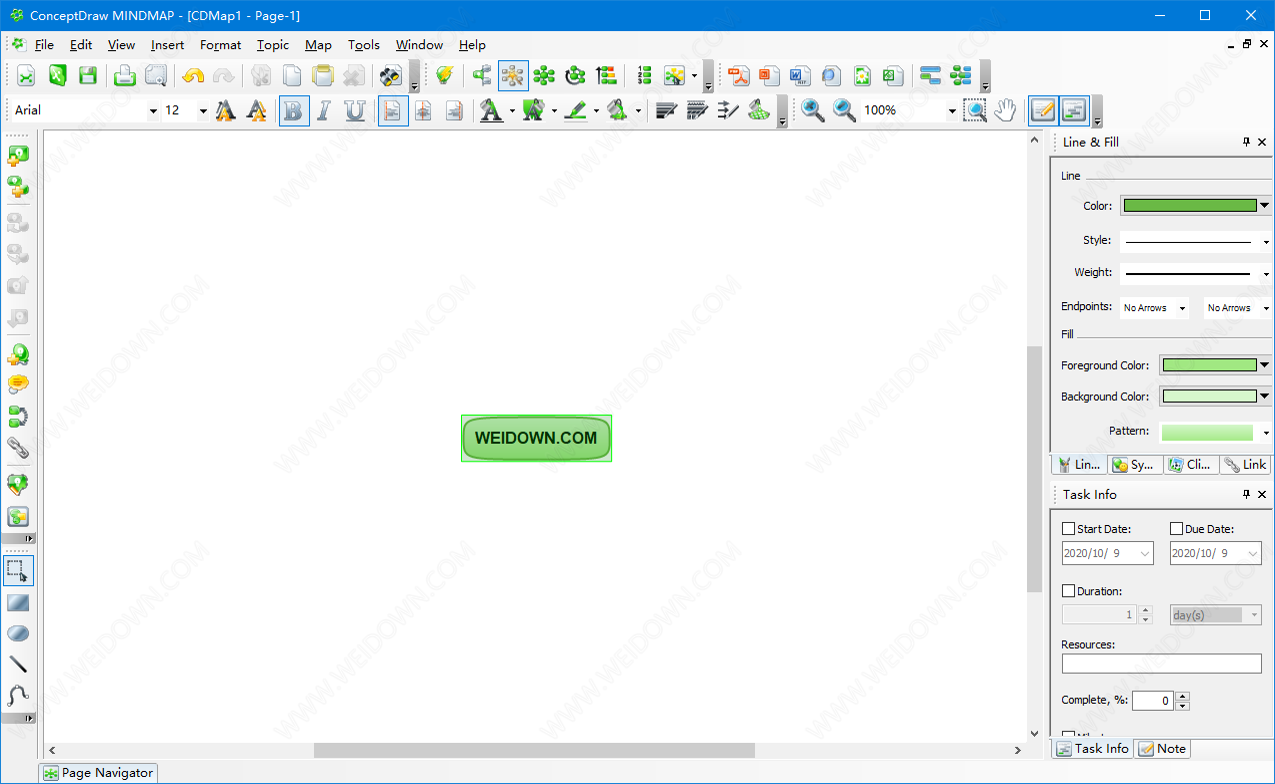Open the Insert menu

click(x=167, y=45)
